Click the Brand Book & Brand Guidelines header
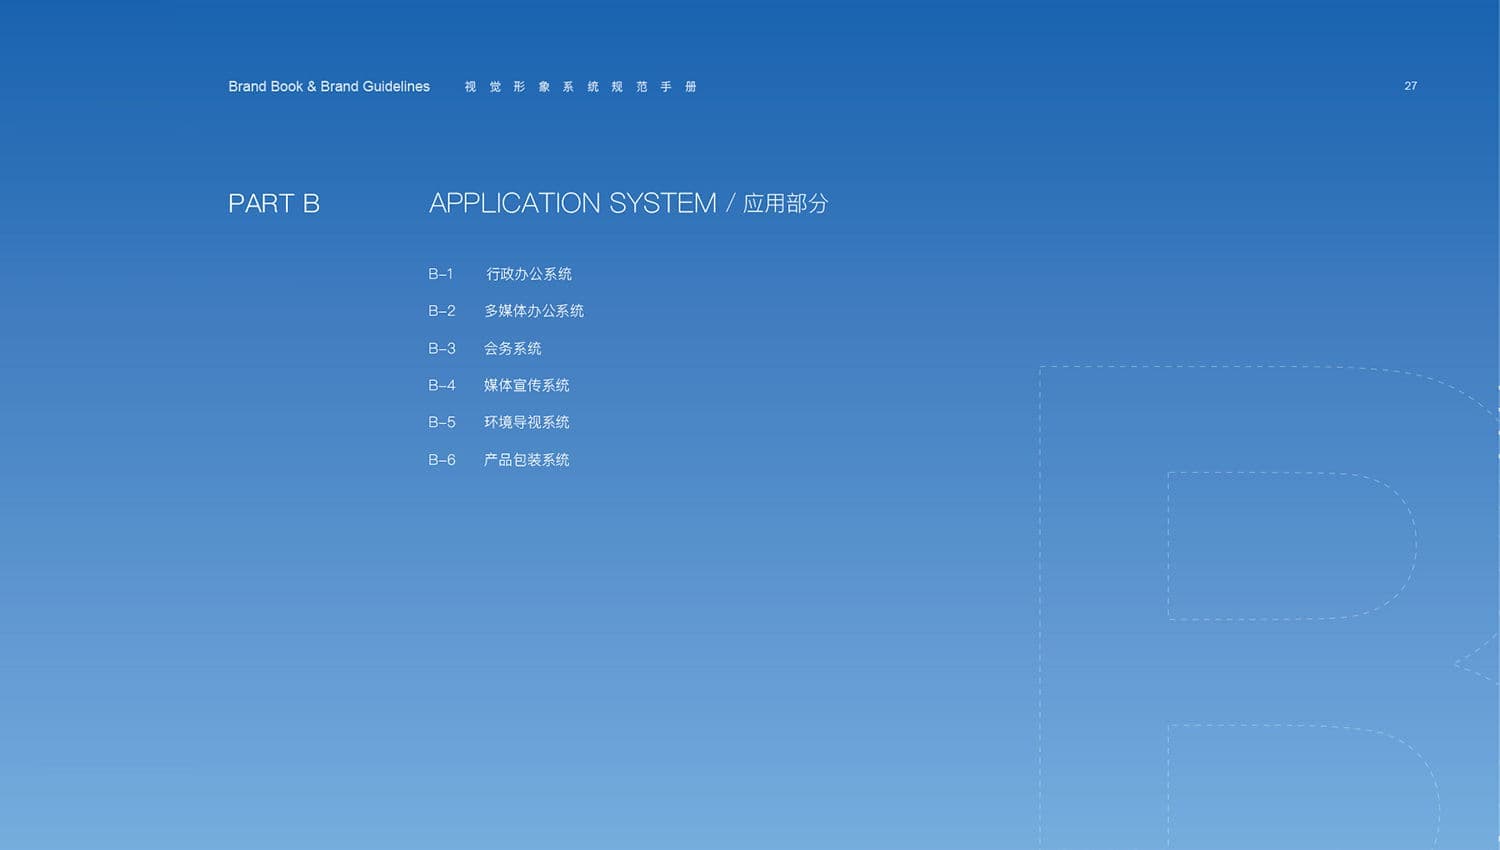The image size is (1500, 850). [x=328, y=87]
